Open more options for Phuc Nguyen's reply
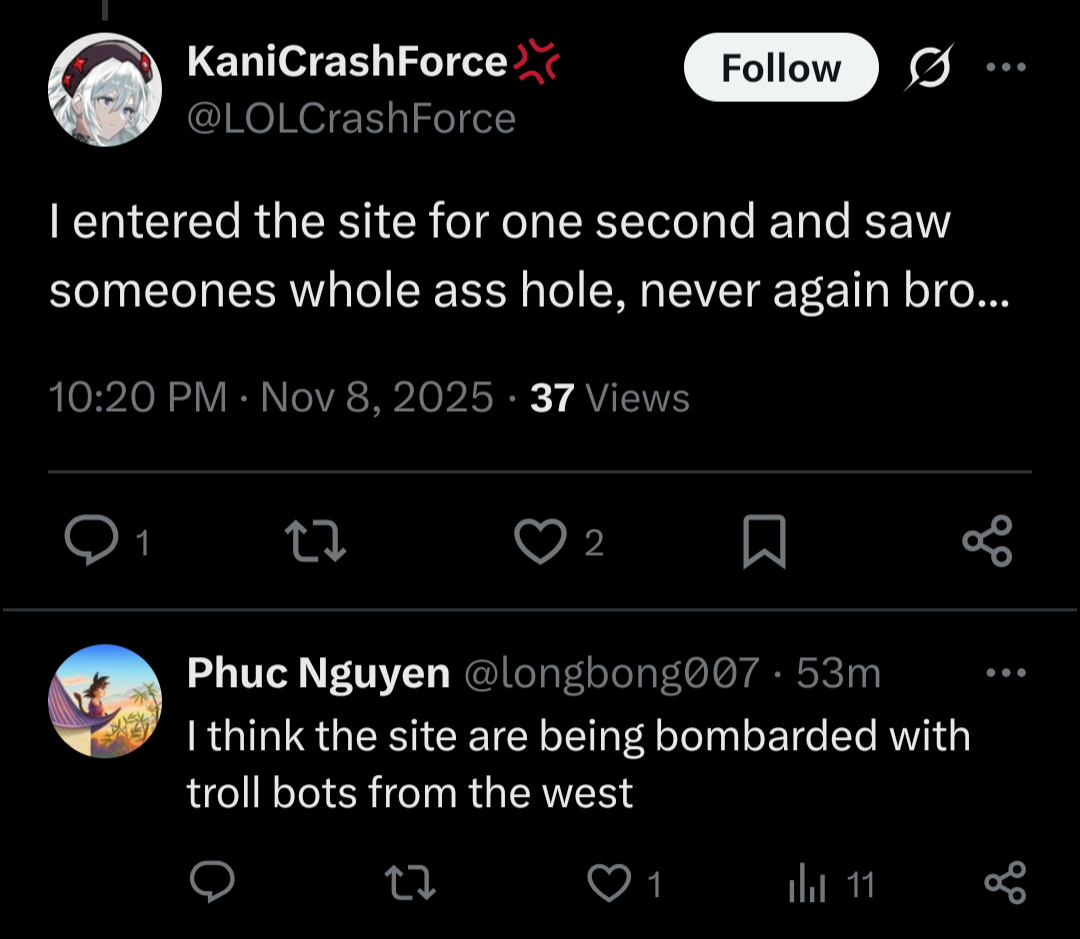This screenshot has height=939, width=1080. pyautogui.click(x=1005, y=673)
